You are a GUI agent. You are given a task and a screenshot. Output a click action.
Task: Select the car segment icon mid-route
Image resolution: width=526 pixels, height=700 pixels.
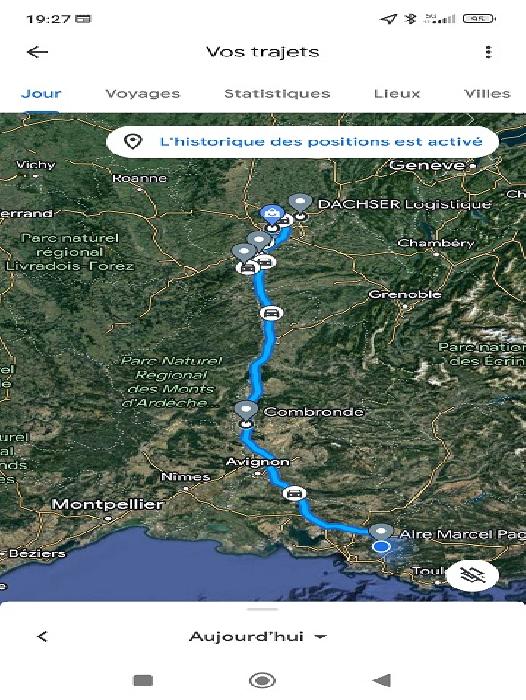(271, 313)
